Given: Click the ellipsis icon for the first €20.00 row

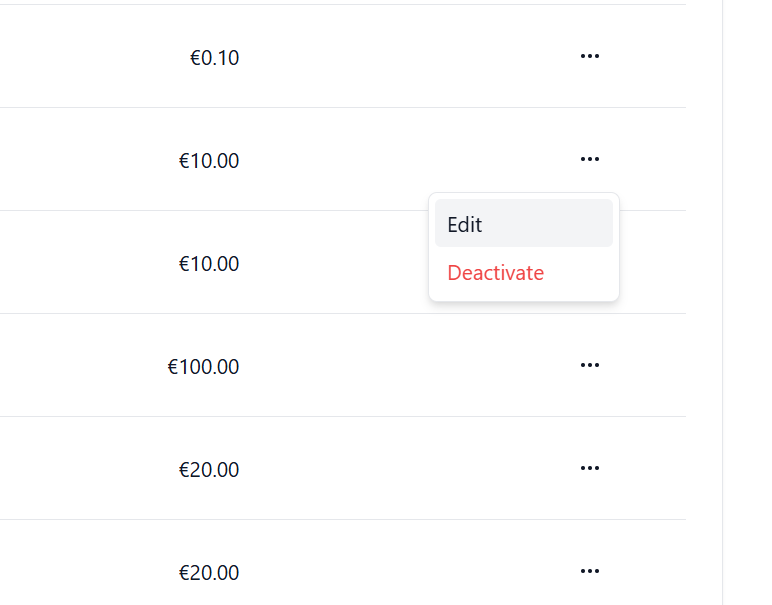Looking at the screenshot, I should [590, 468].
